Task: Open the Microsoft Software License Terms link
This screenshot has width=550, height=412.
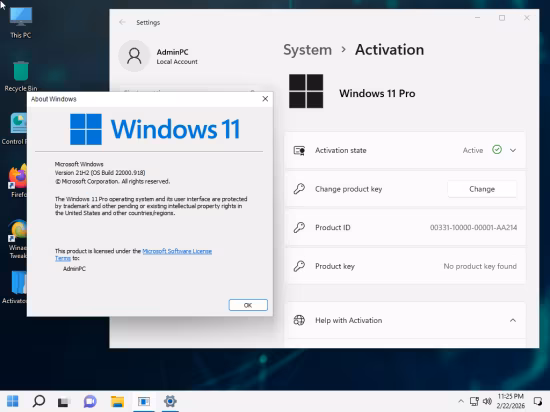Action: click(177, 251)
